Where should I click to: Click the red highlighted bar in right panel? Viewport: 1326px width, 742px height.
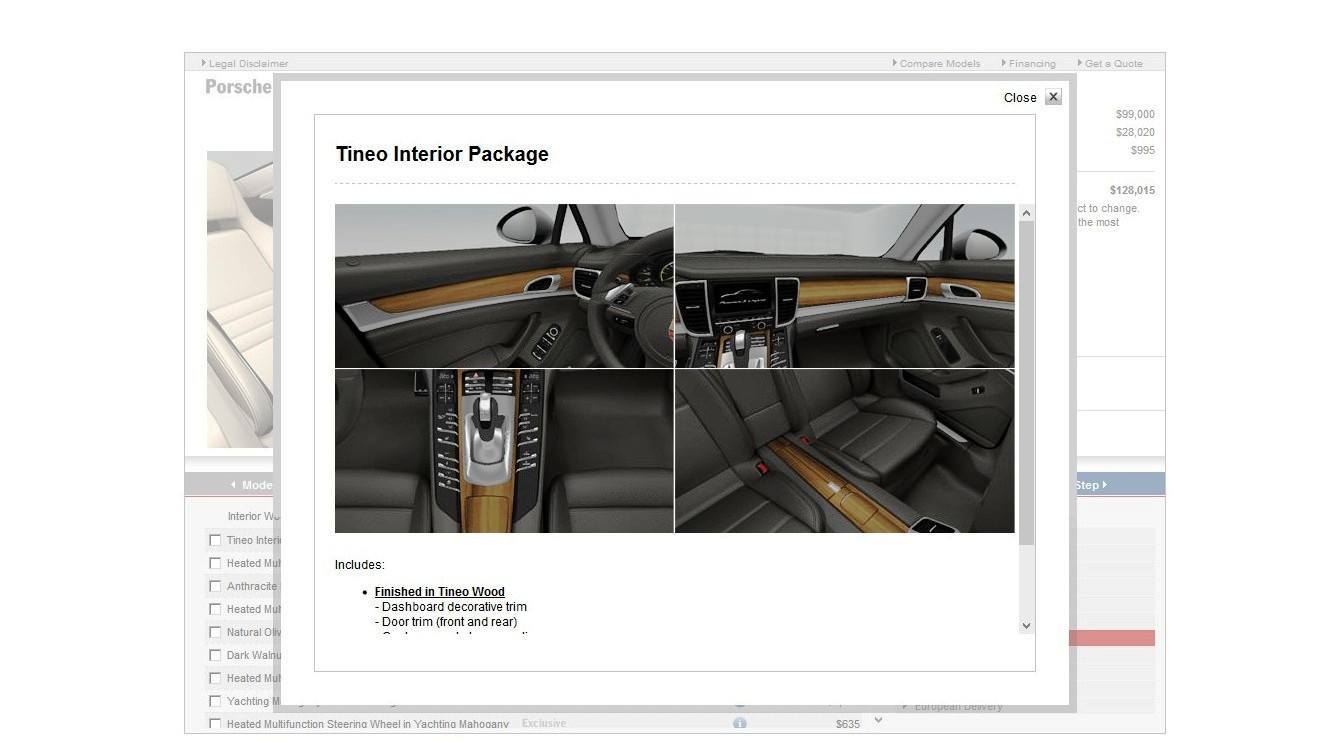(1112, 638)
